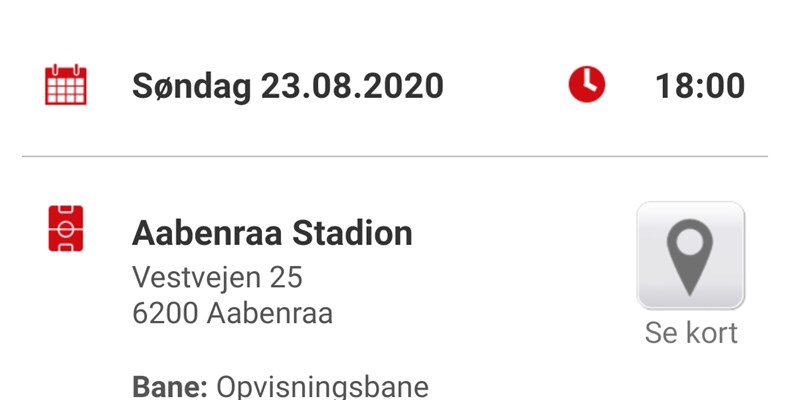Open the map using the pin icon
790x400 pixels.
click(690, 255)
